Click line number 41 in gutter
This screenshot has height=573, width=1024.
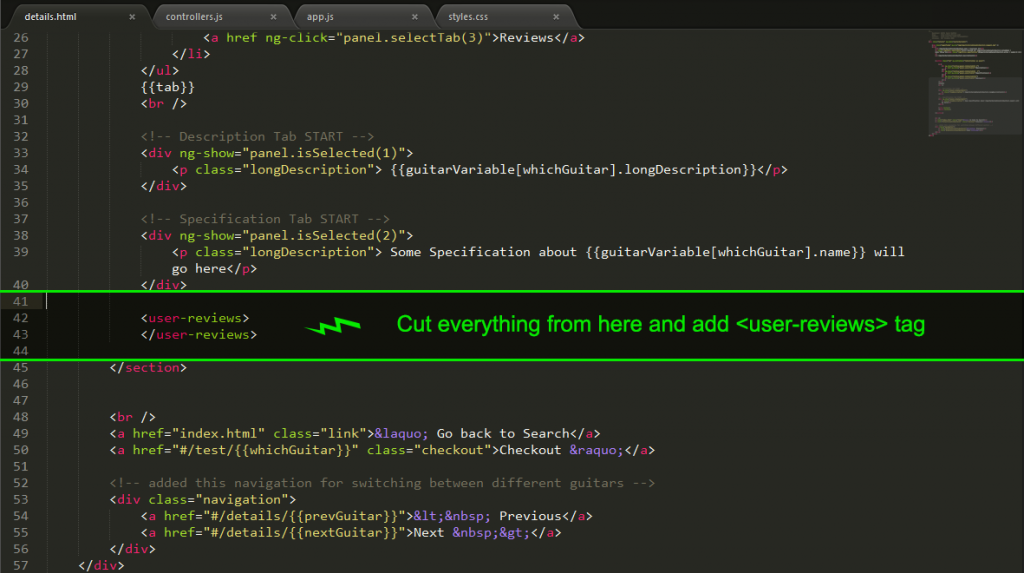21,301
